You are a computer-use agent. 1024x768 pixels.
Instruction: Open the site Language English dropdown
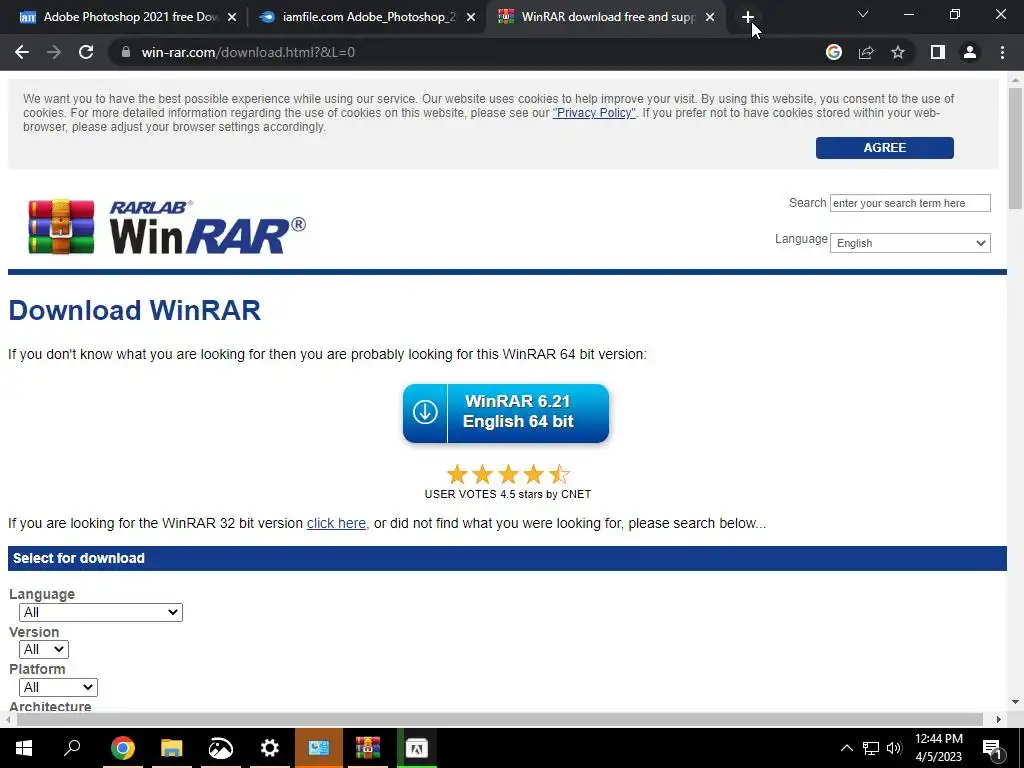910,243
